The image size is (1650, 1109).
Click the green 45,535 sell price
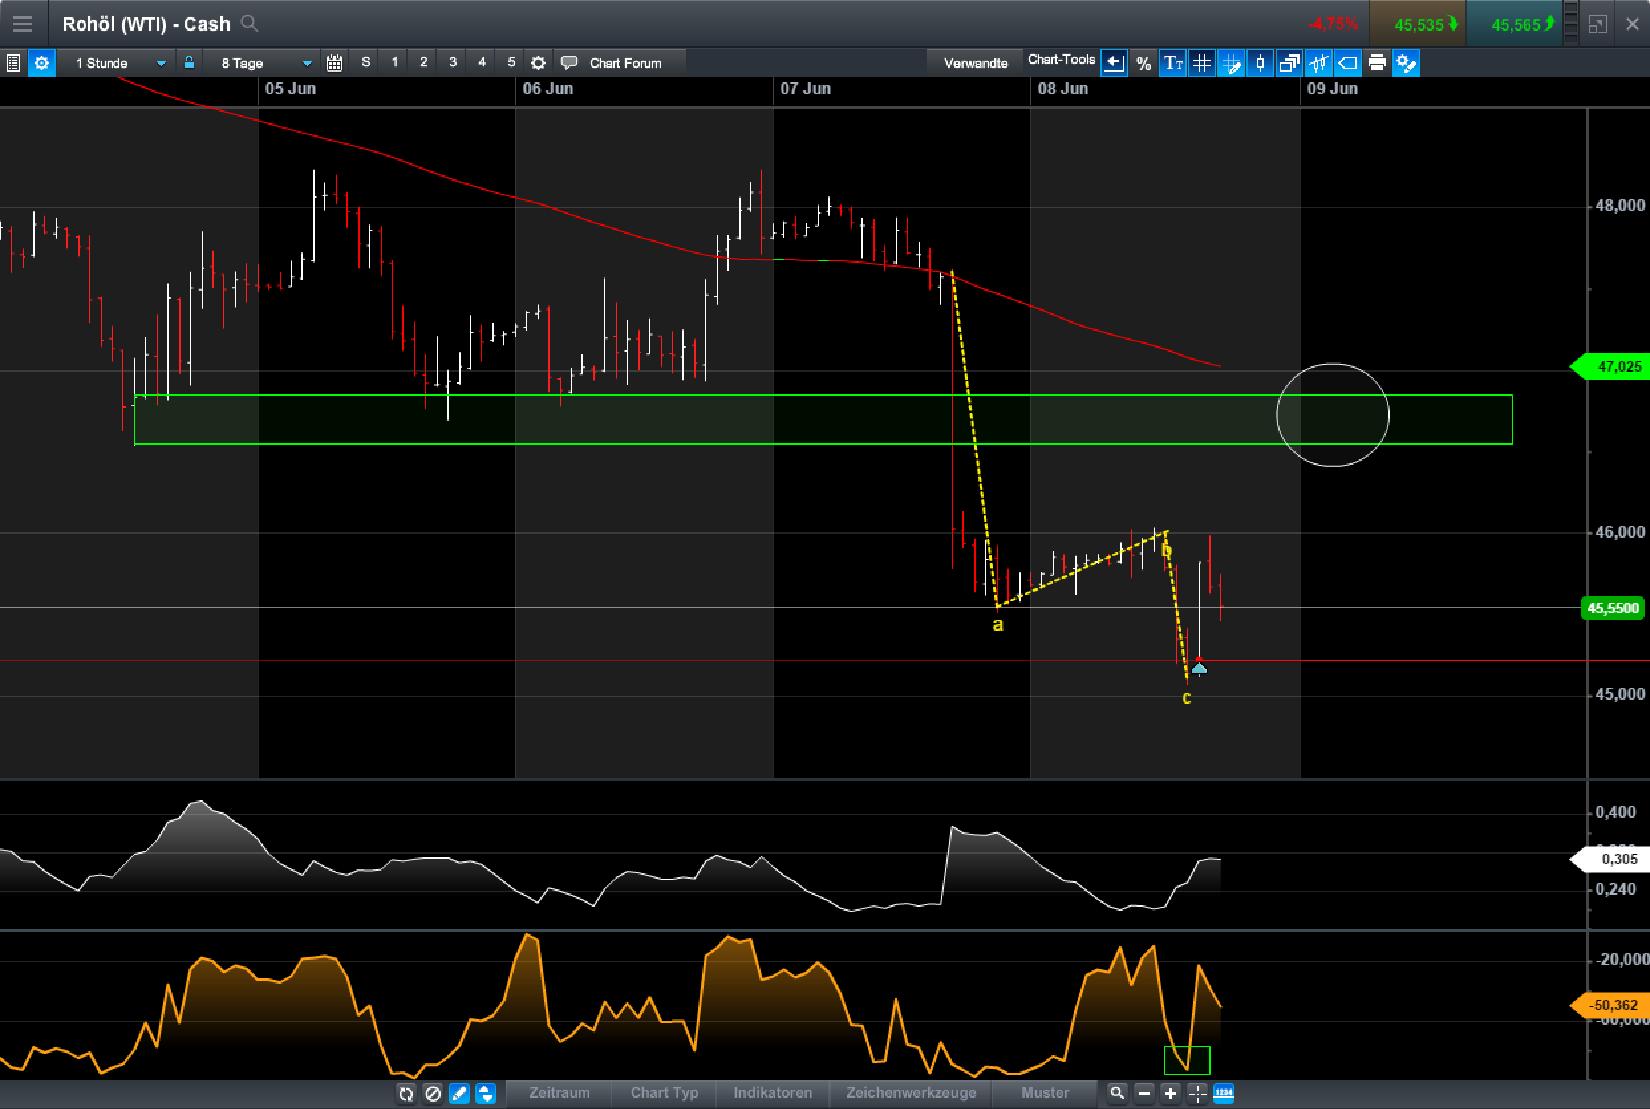point(1421,23)
